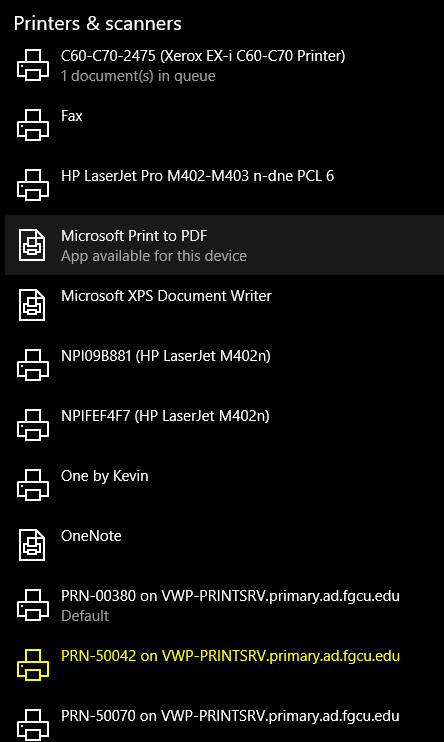The height and width of the screenshot is (742, 444).
Task: Select highlighted PRN-50042 on VWP-PRINTSRV
Action: [x=224, y=665]
